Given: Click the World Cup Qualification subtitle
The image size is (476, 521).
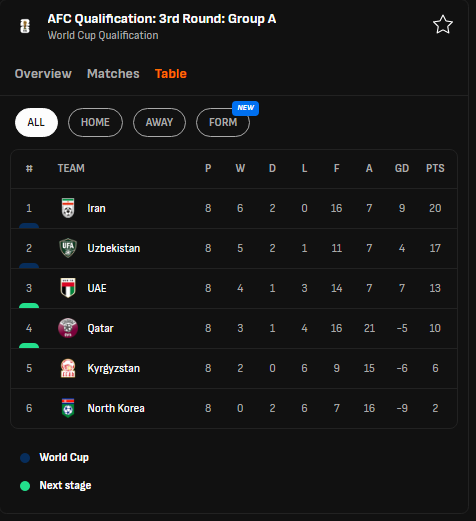Looking at the screenshot, I should pyautogui.click(x=103, y=35).
